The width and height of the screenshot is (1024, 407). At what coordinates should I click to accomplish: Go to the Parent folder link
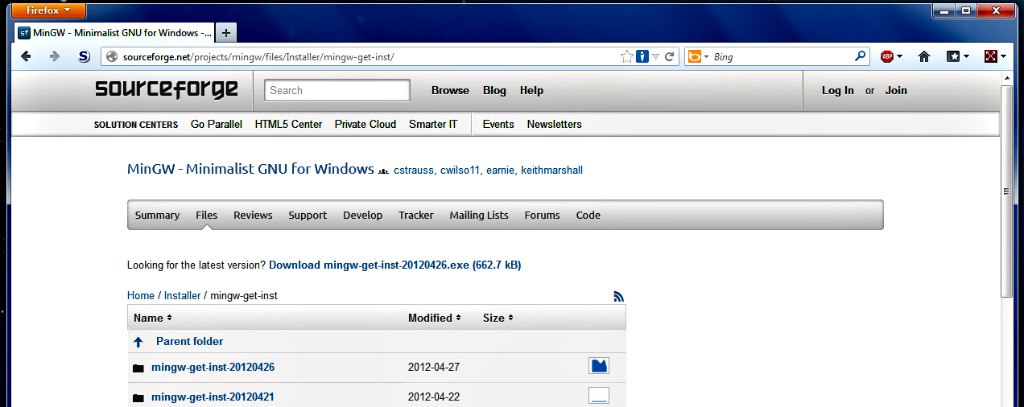189,341
